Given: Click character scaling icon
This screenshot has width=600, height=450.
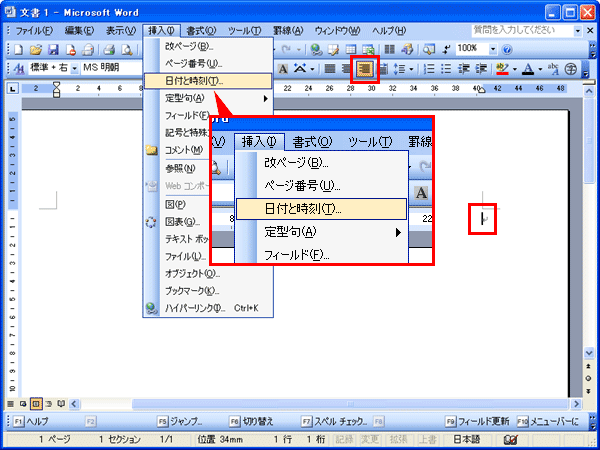Looking at the screenshot, I should pyautogui.click(x=300, y=69).
